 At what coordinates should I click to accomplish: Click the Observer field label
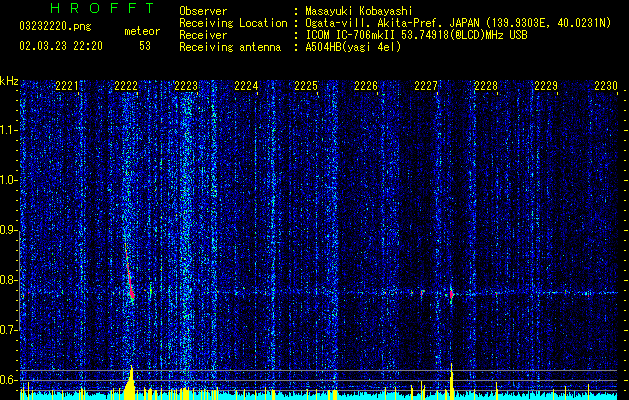pyautogui.click(x=203, y=11)
